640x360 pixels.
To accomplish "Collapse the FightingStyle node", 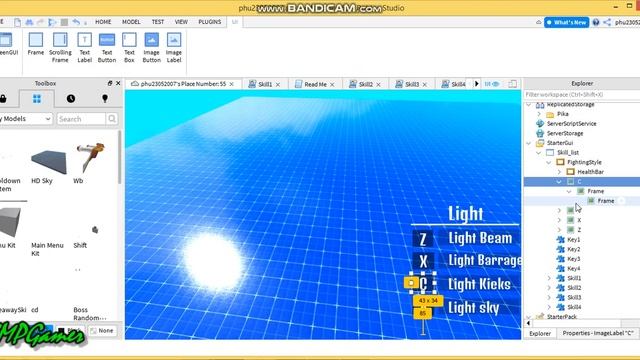I will pos(549,162).
